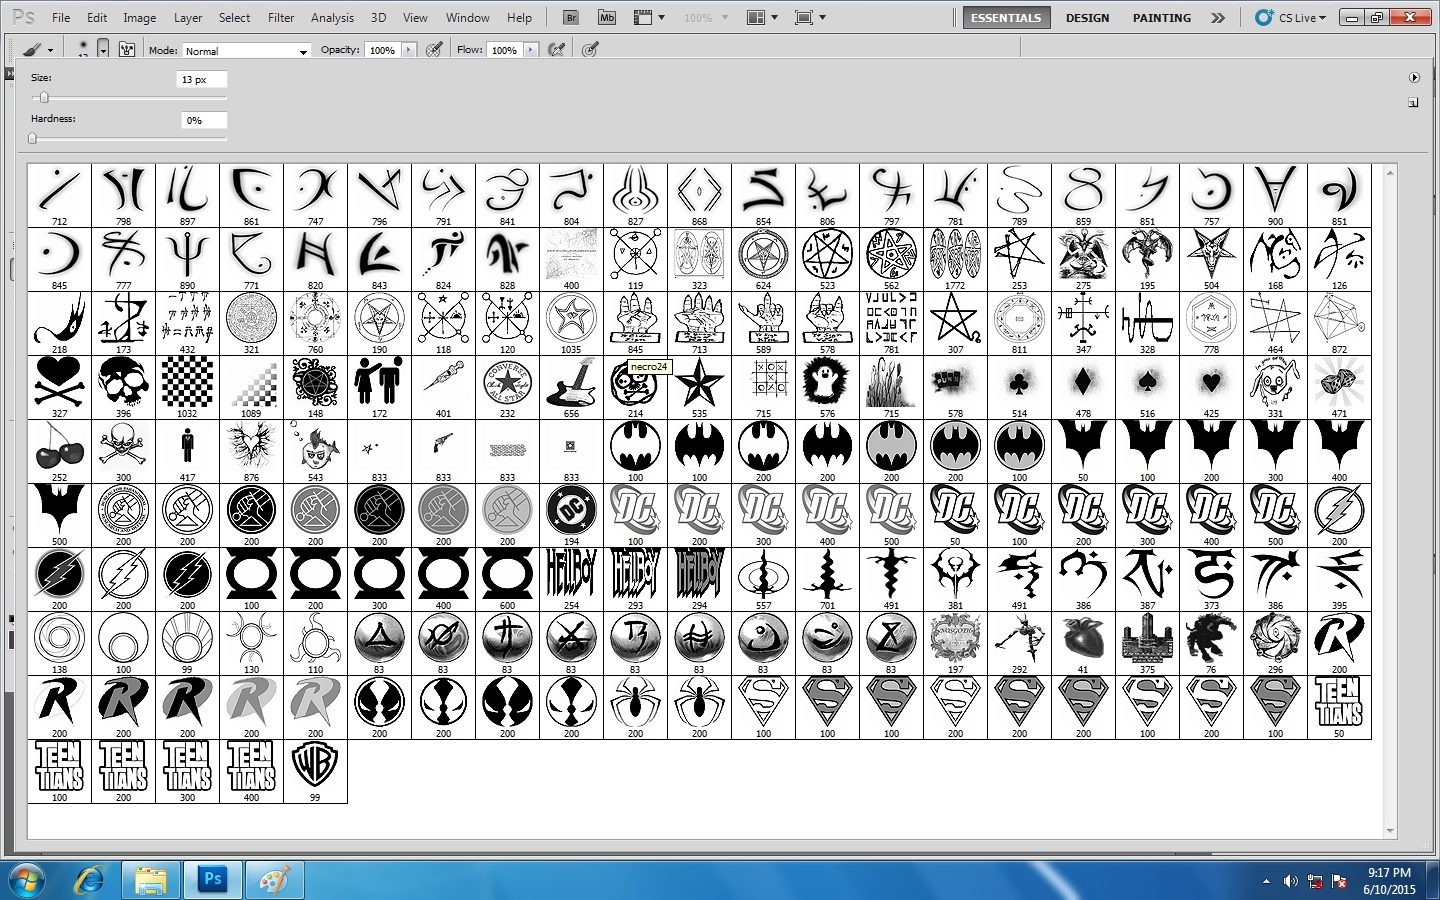The width and height of the screenshot is (1440, 900).
Task: Open Windows Explorer folder from taskbar
Action: pyautogui.click(x=151, y=881)
